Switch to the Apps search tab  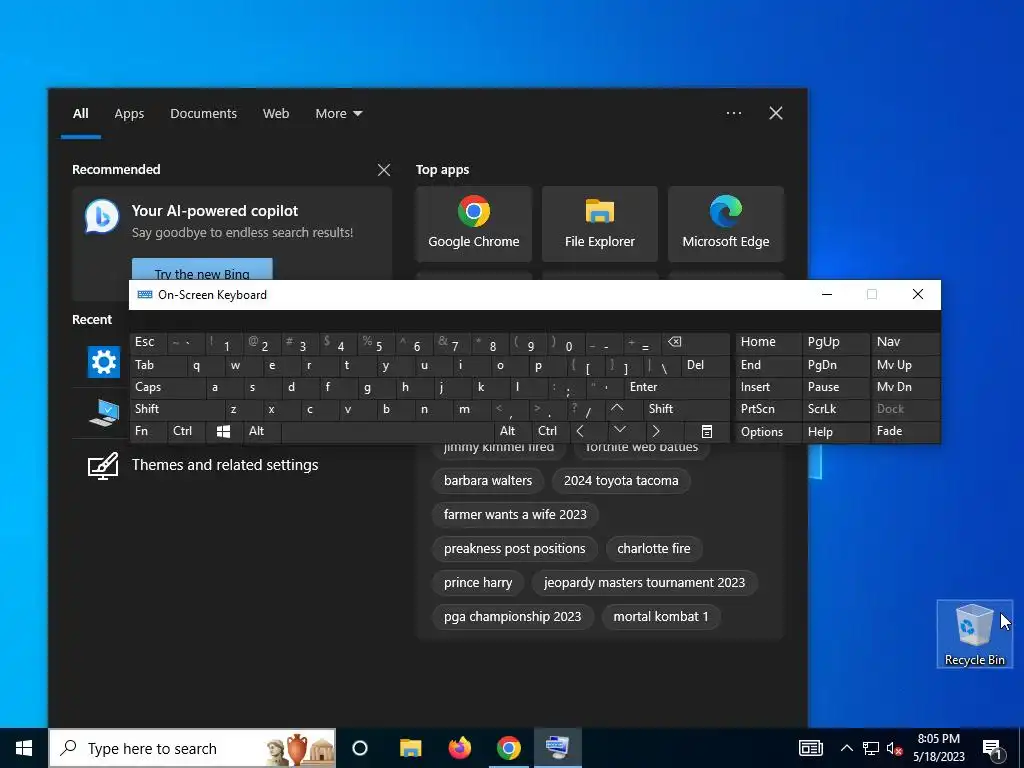coord(129,114)
